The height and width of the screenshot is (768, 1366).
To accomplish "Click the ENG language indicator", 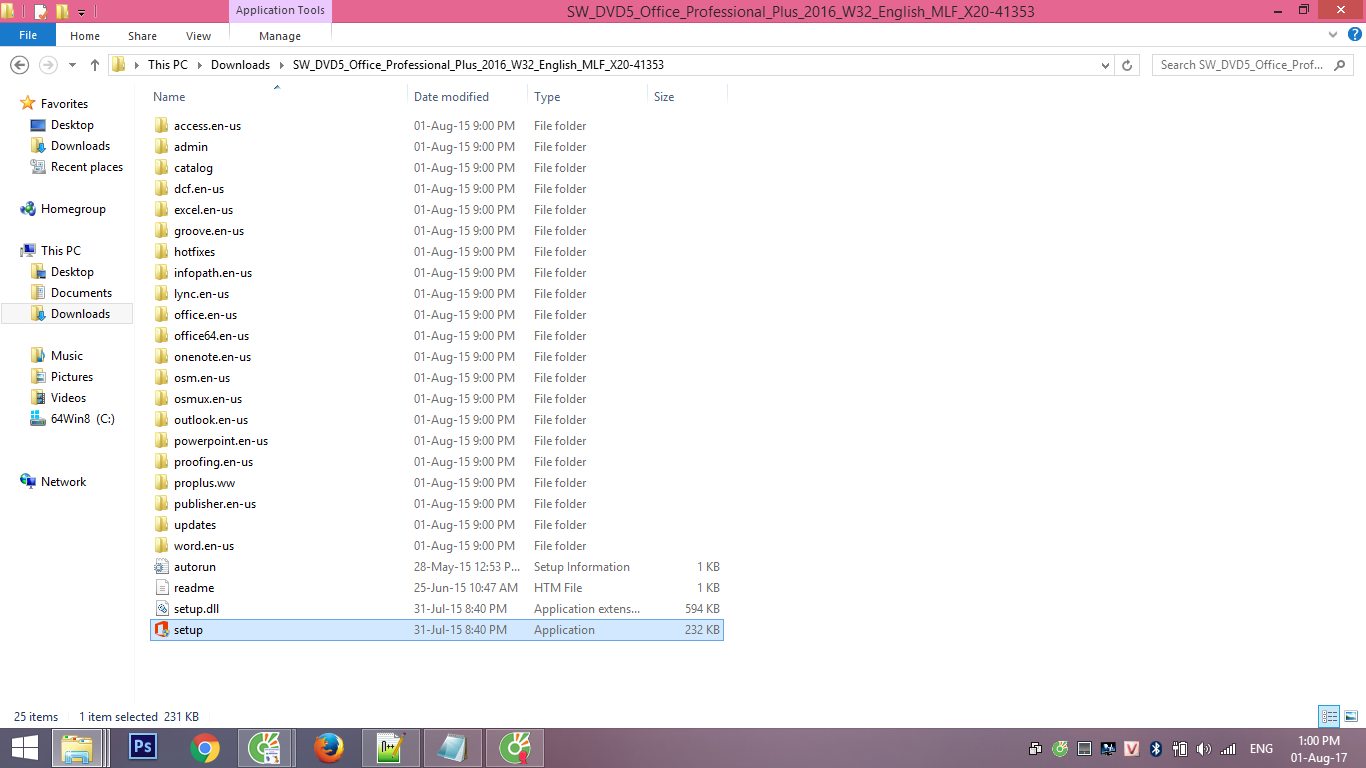I will pyautogui.click(x=1261, y=748).
